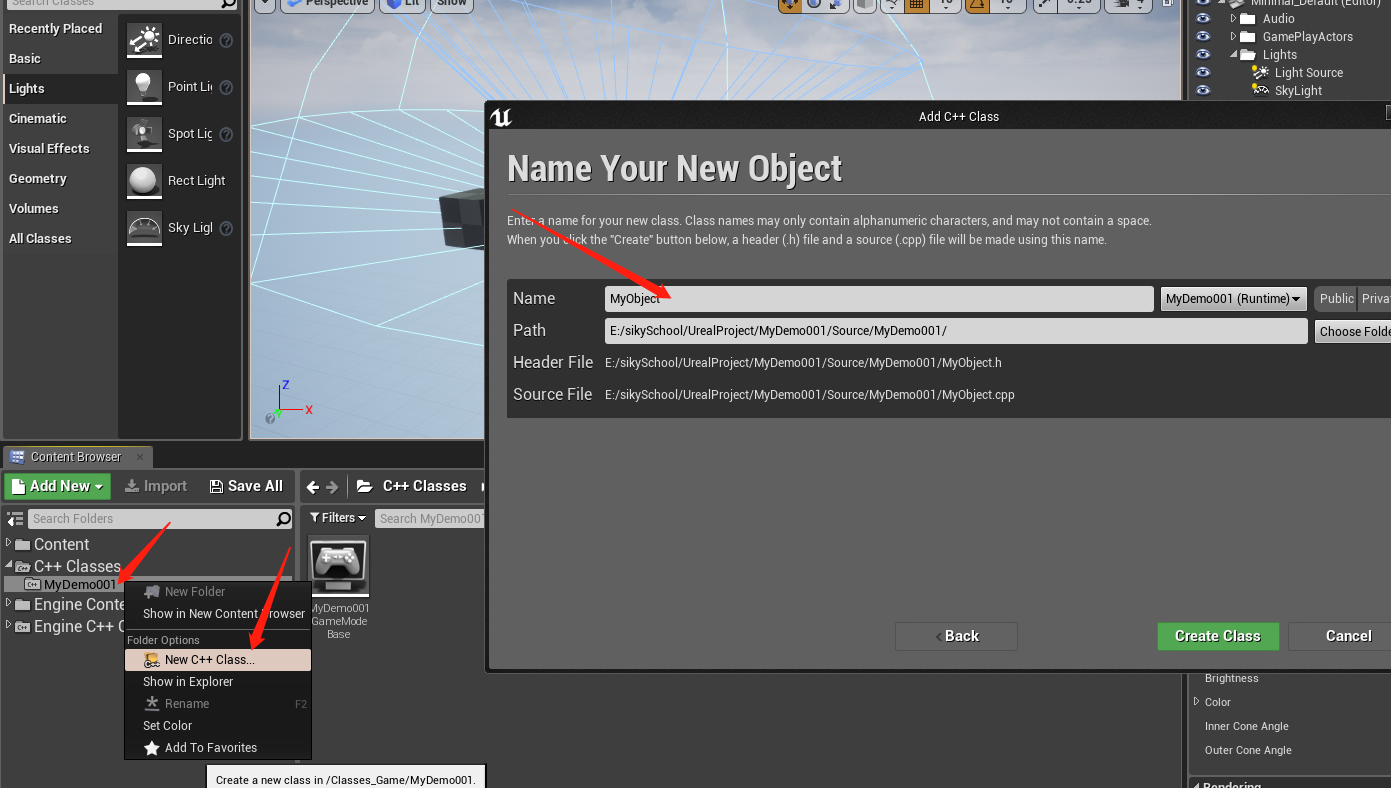
Task: Click the open-folder icon beside C++ Classes path
Action: 365,487
